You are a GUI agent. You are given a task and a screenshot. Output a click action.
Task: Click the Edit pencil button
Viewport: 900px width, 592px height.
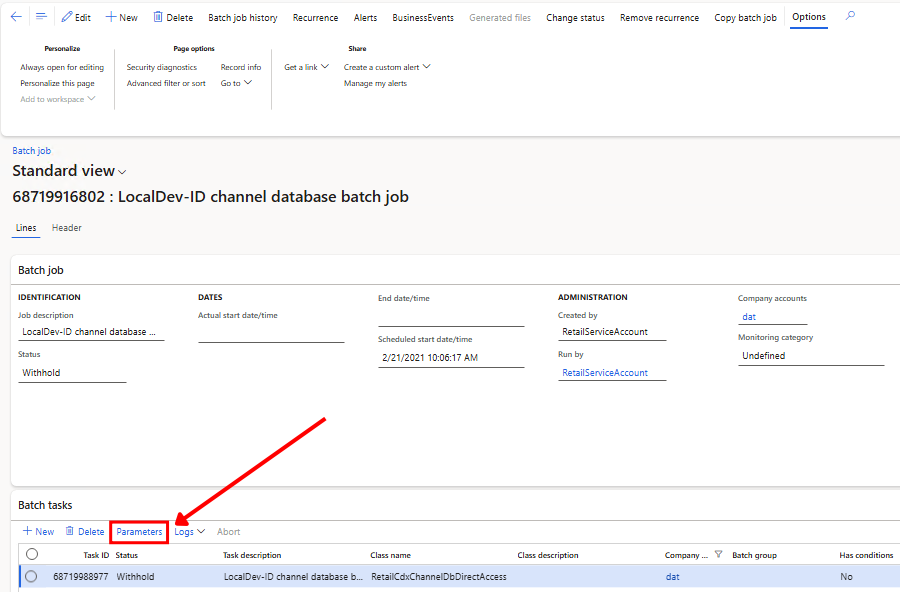tap(76, 17)
